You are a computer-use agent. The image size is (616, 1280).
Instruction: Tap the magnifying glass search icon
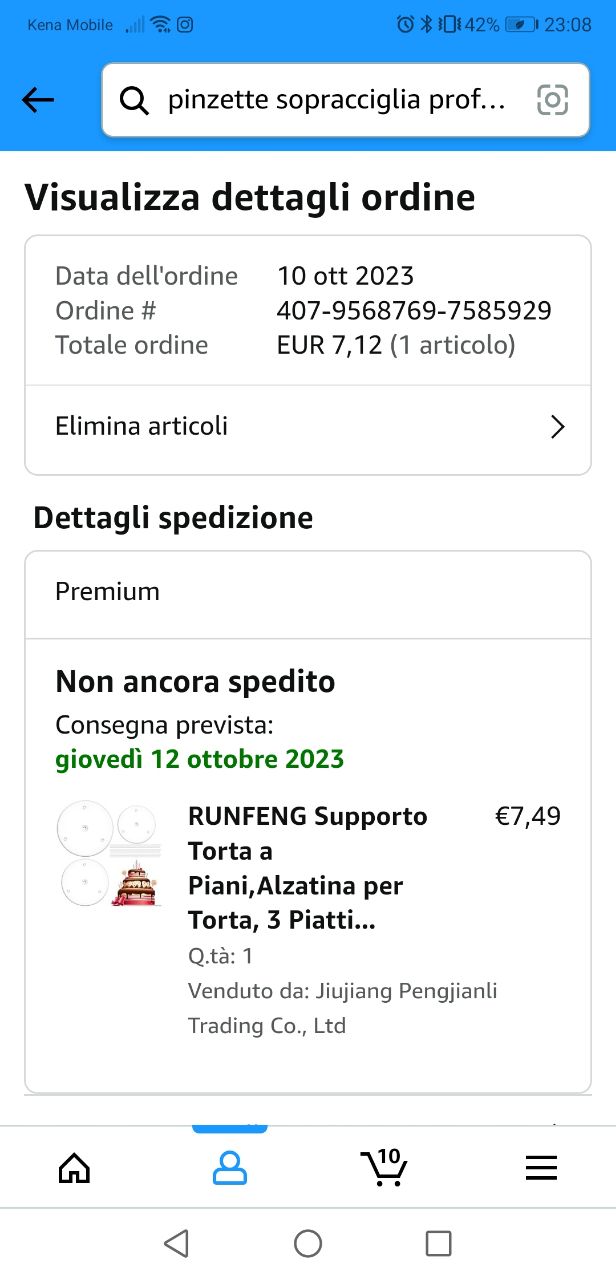[x=134, y=100]
